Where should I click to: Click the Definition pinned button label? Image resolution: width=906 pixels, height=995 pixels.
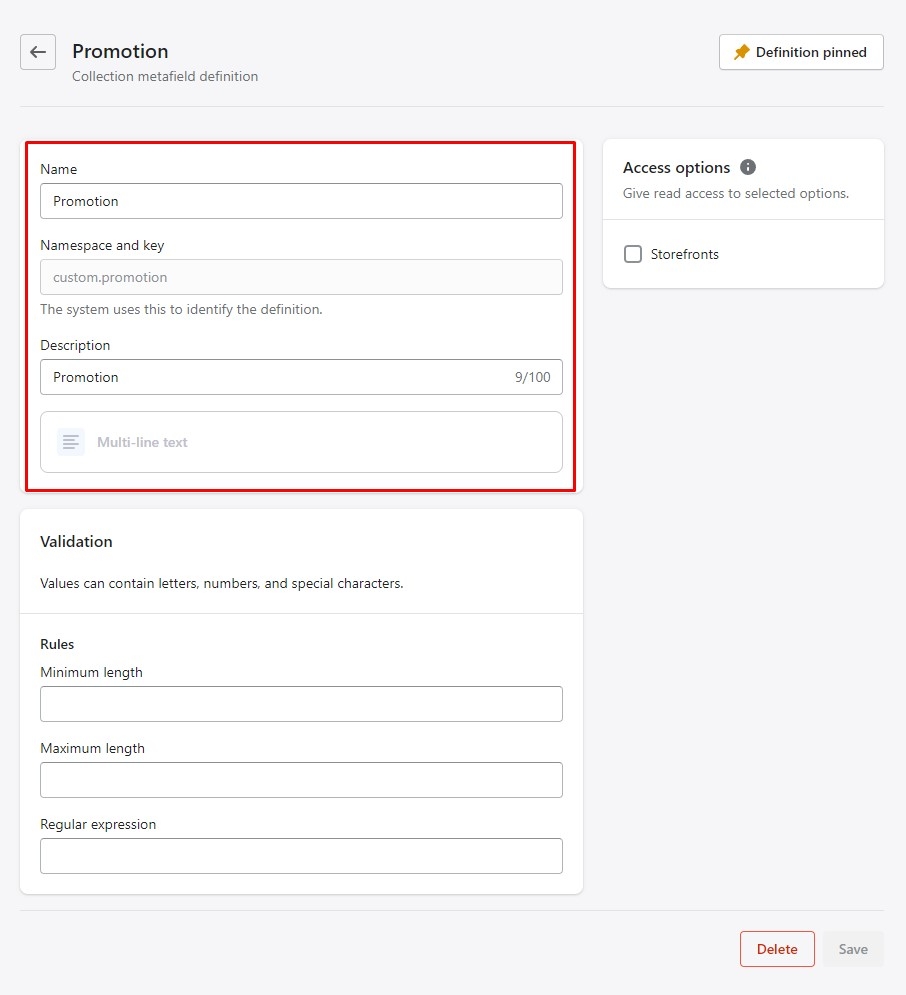811,52
